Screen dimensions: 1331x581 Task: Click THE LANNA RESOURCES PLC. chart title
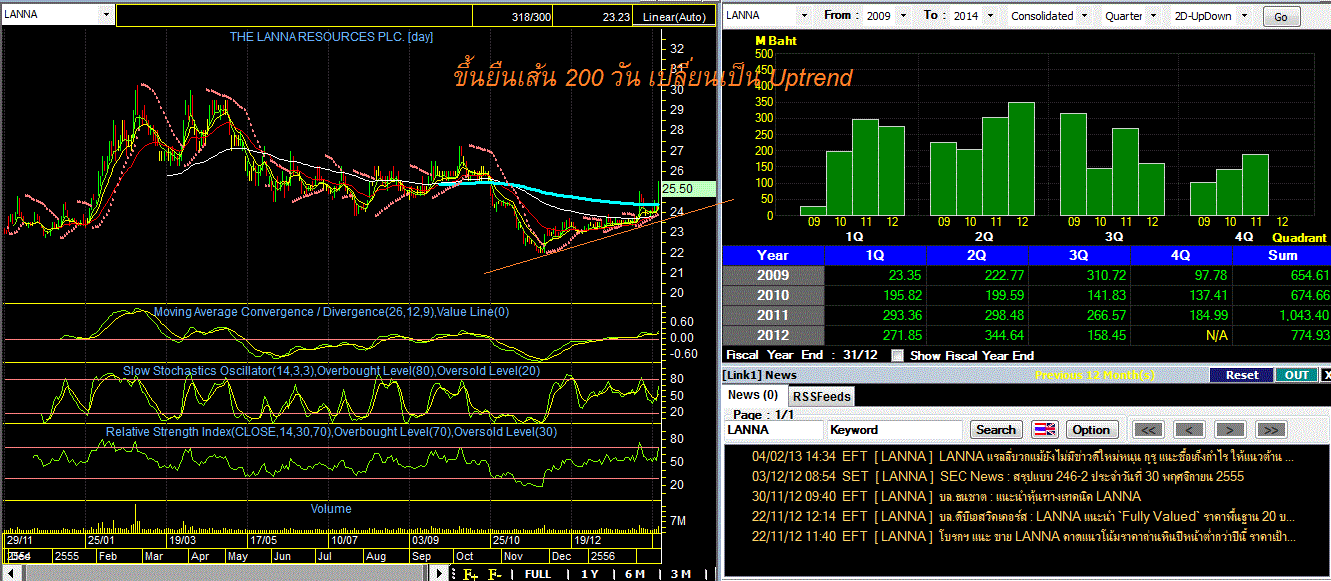(x=332, y=36)
